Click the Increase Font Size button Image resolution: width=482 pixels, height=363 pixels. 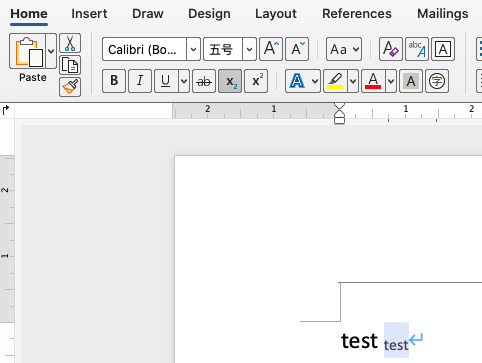(x=271, y=49)
